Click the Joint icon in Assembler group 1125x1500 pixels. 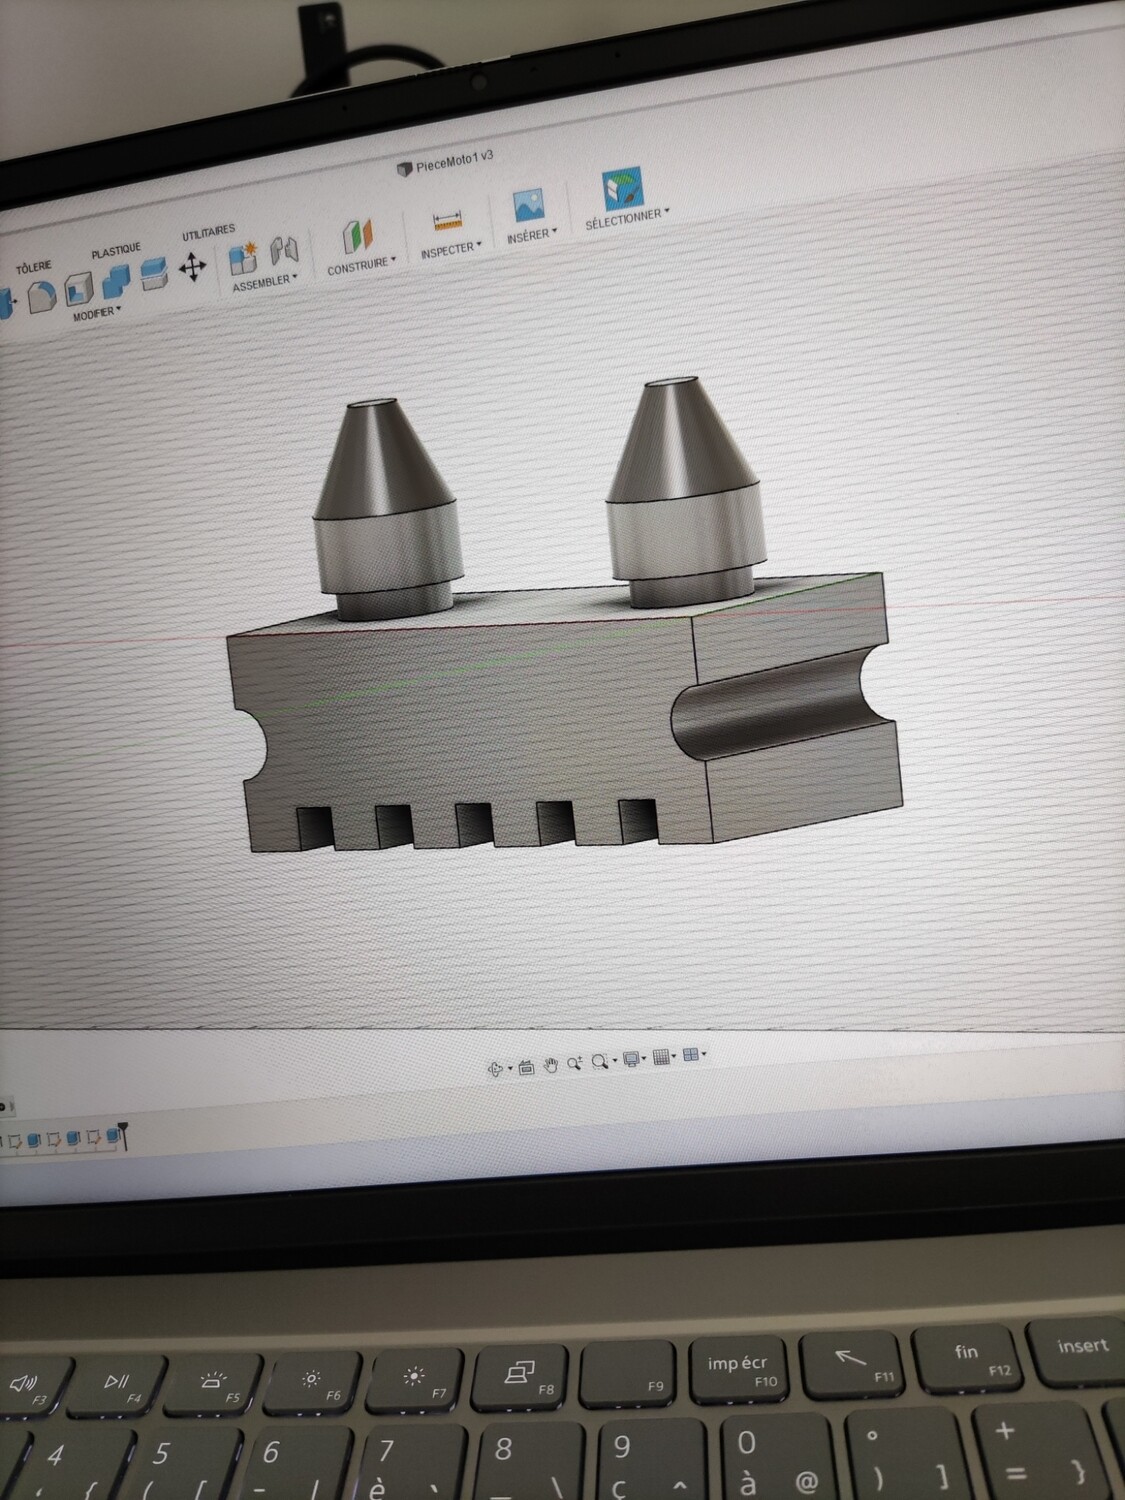284,251
